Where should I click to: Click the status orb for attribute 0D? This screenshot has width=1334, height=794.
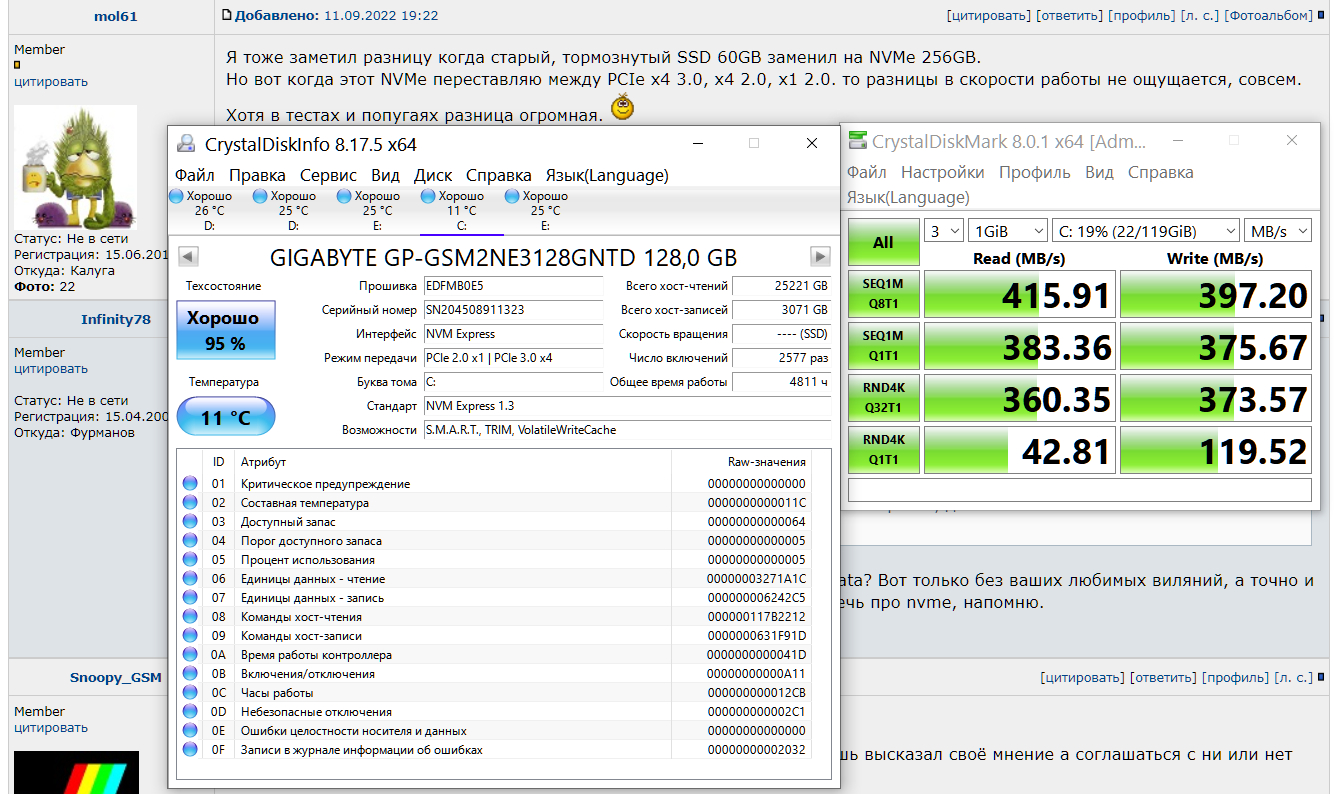point(190,712)
